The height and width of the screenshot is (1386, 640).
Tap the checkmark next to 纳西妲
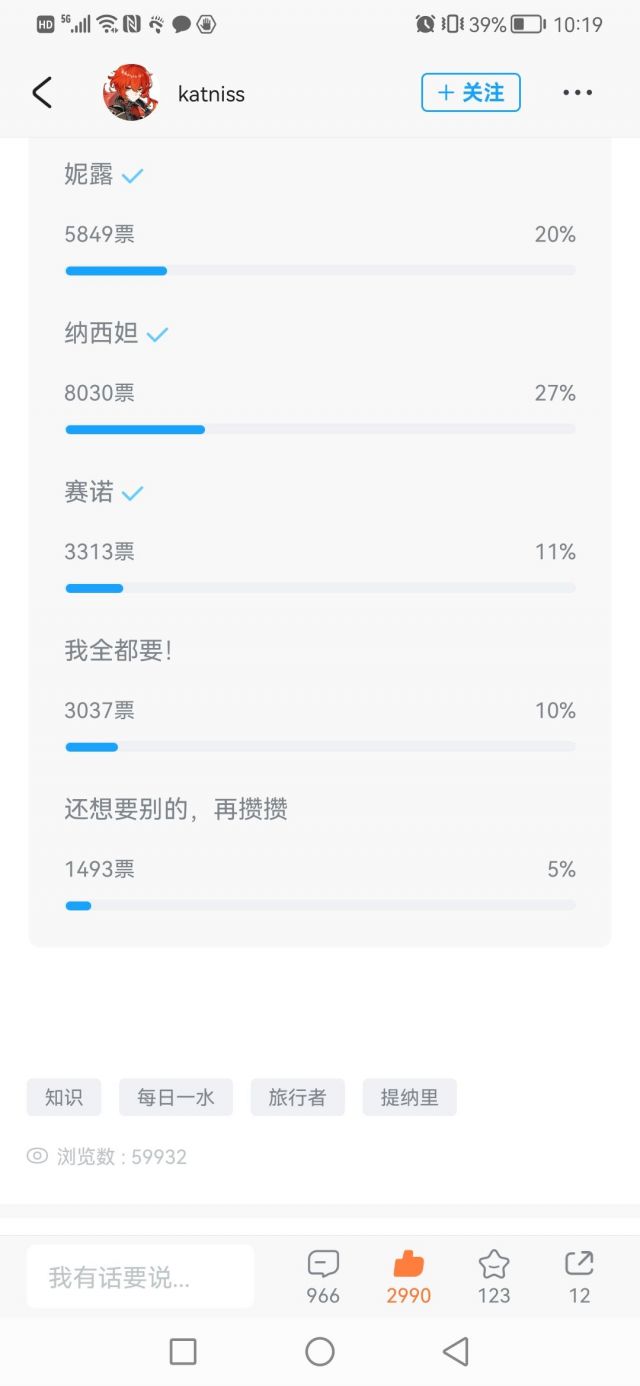(x=157, y=335)
